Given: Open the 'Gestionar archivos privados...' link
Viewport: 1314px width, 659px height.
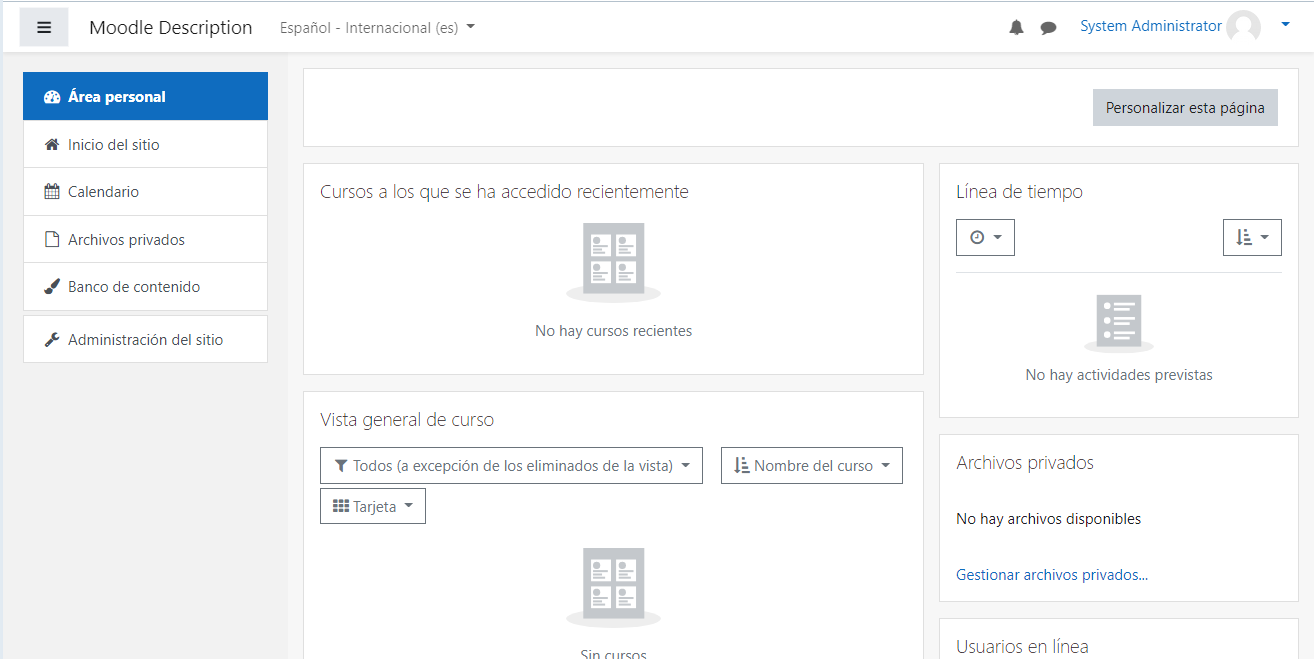Looking at the screenshot, I should (1052, 575).
